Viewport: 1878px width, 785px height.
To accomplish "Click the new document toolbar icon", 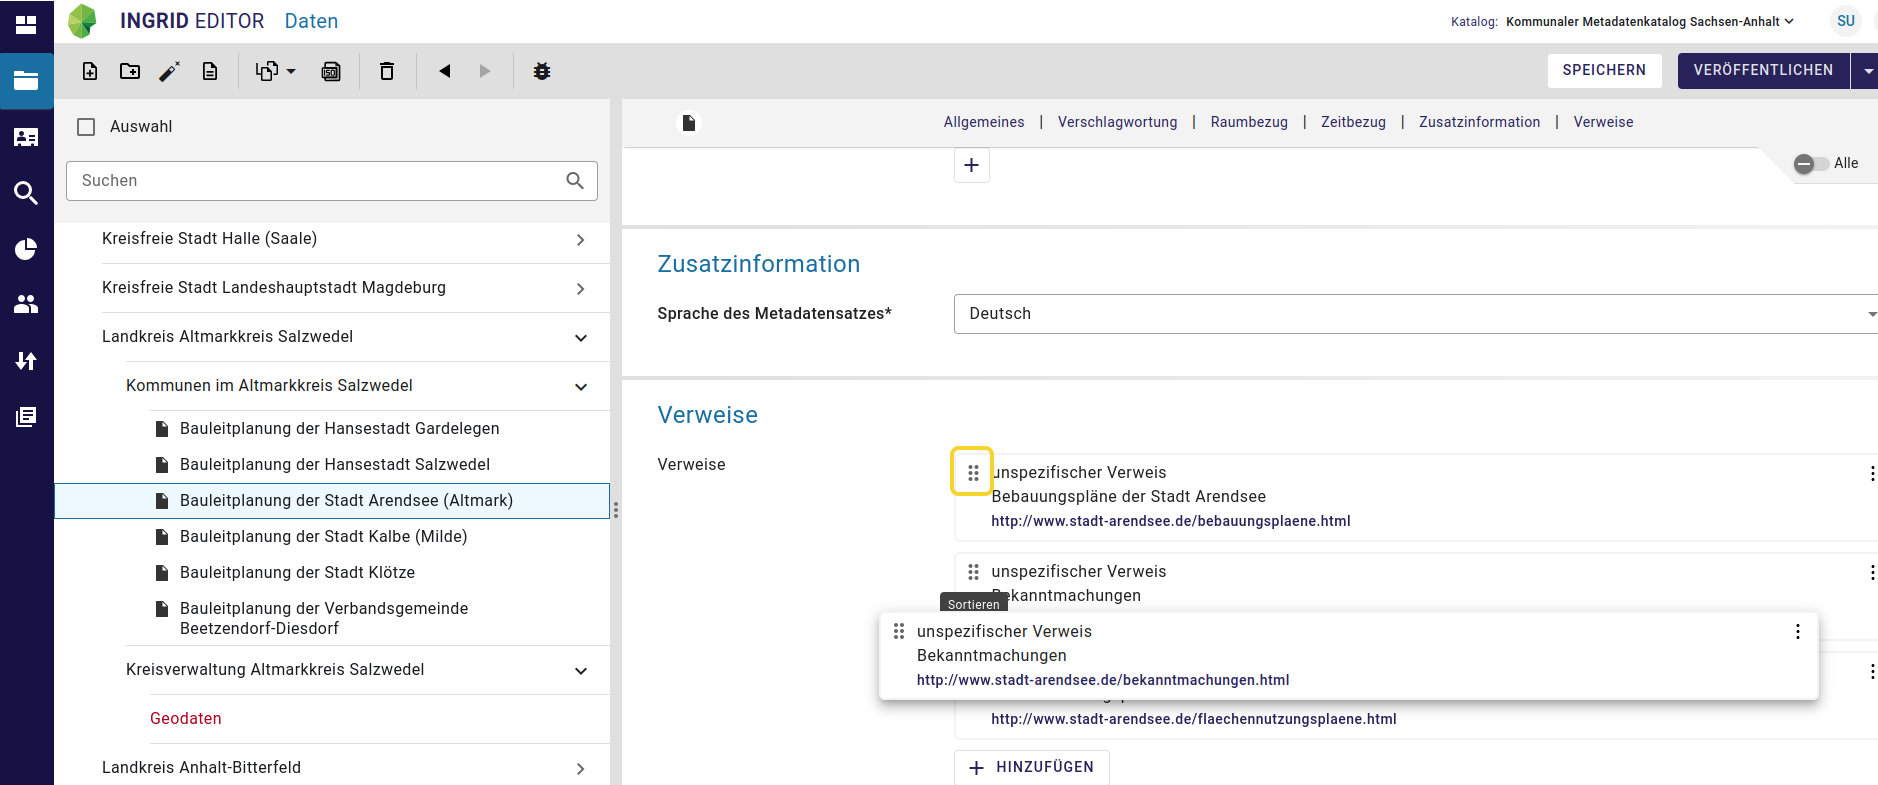I will 90,71.
